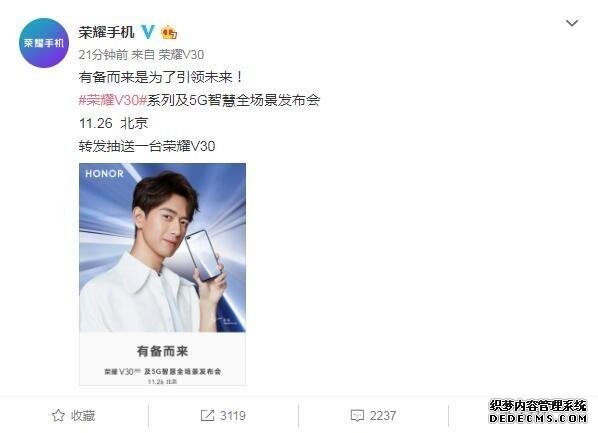
Task: Click the comment bubble icon
Action: (357, 415)
